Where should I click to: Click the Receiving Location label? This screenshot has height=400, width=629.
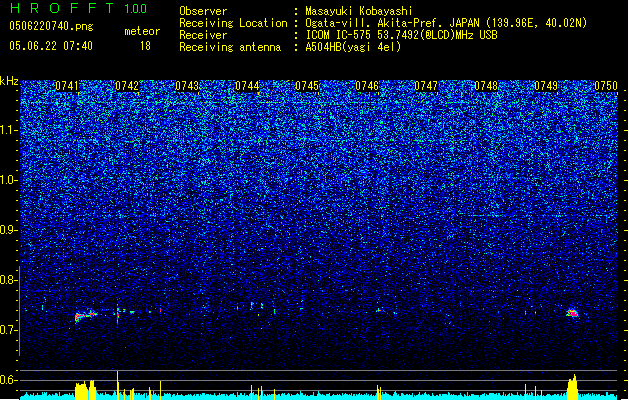pyautogui.click(x=233, y=23)
